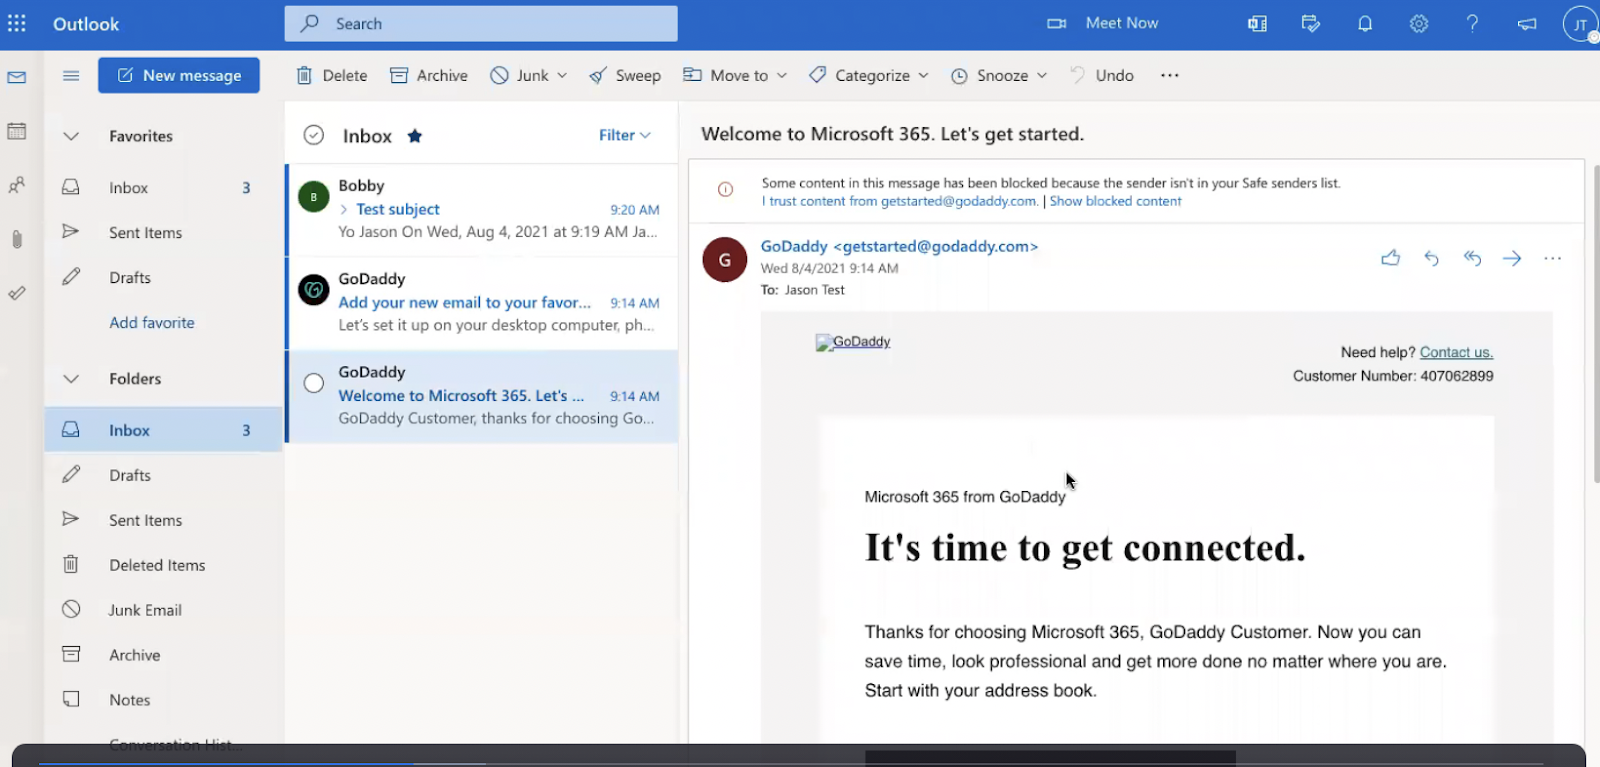
Task: Open Drafts under Favorites
Action: click(164, 278)
